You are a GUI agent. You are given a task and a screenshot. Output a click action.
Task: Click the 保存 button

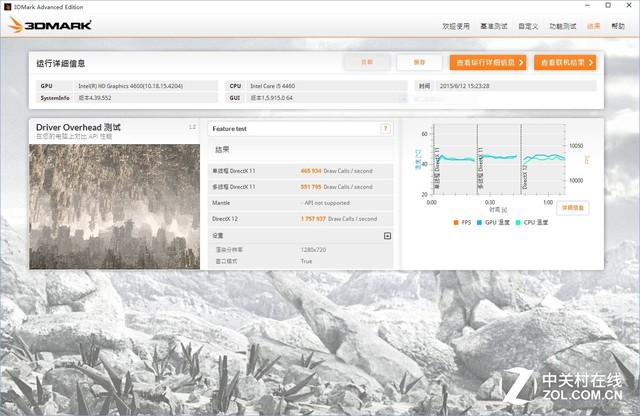[418, 62]
